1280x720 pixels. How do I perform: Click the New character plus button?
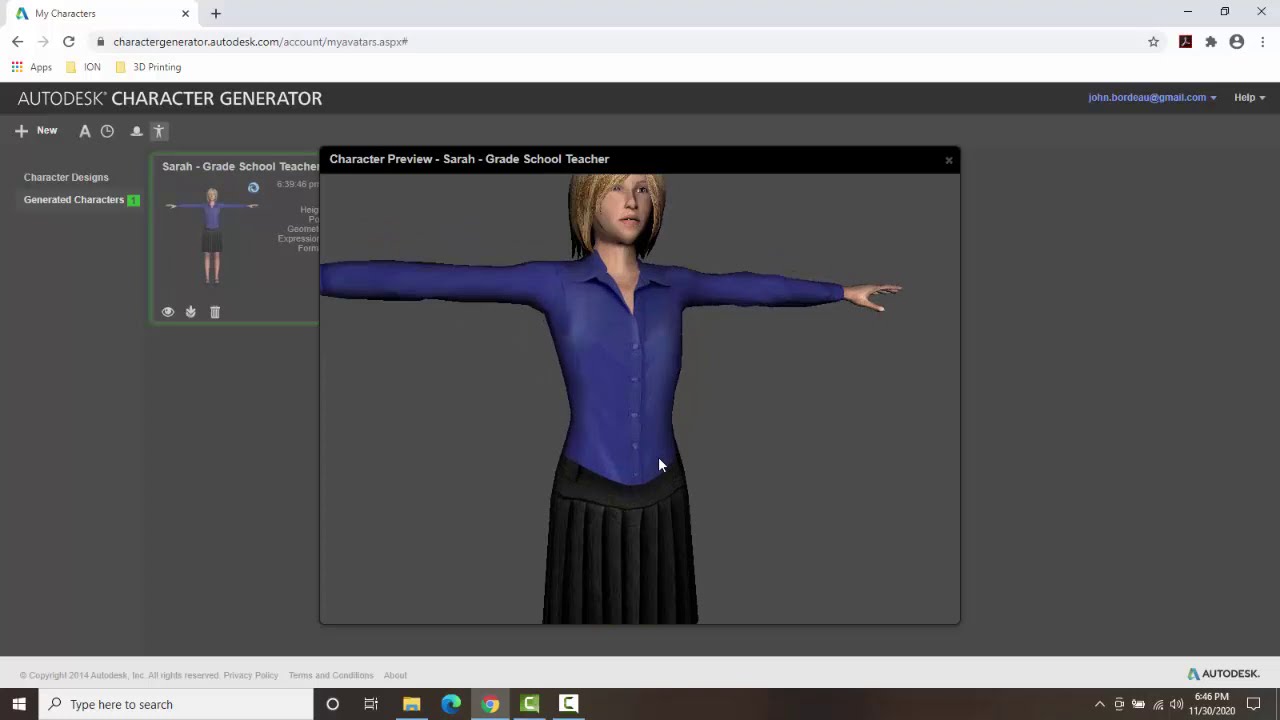[x=35, y=131]
